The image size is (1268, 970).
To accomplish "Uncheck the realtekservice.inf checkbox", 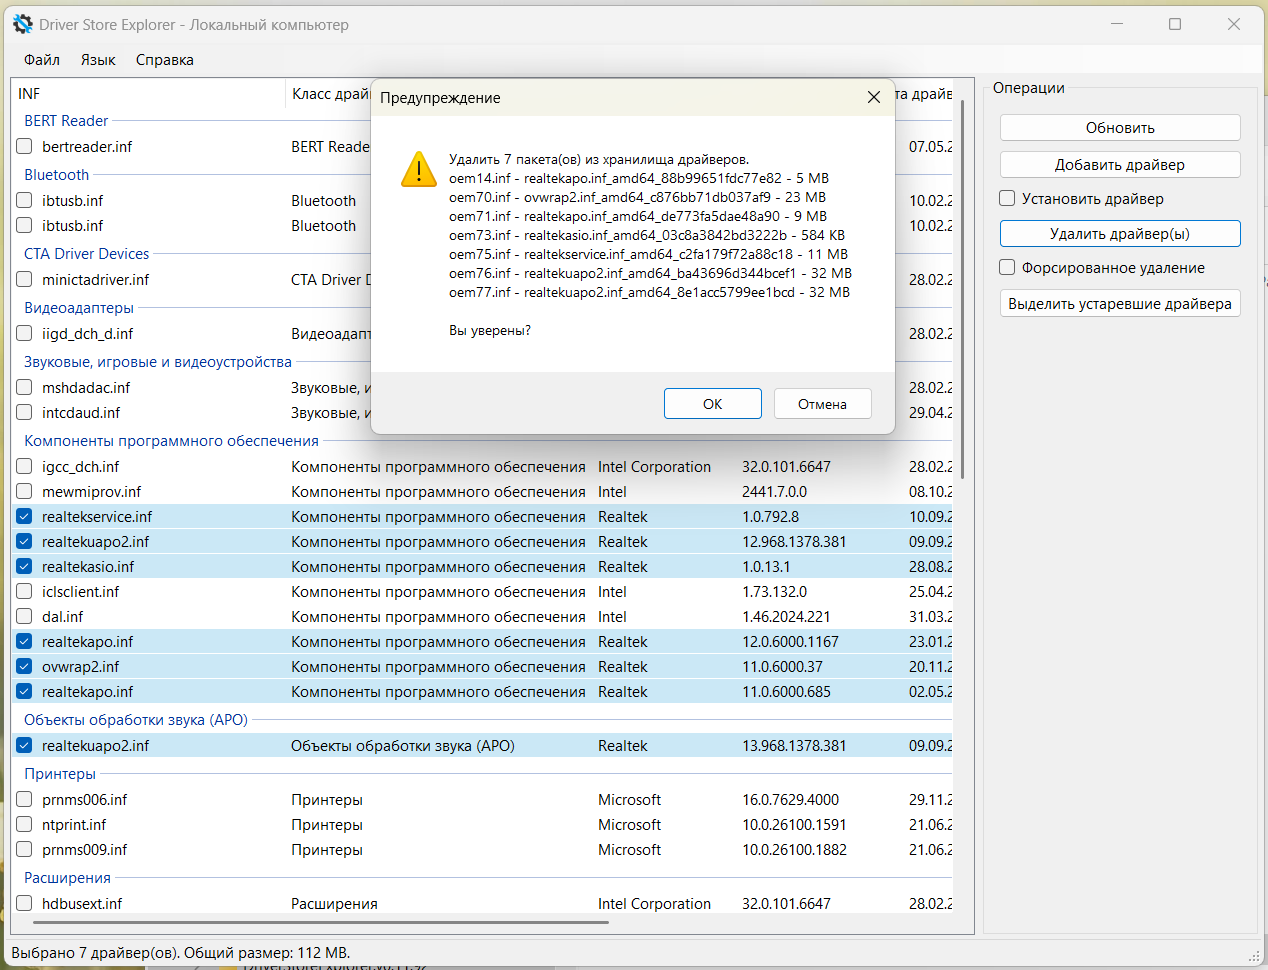I will (25, 517).
